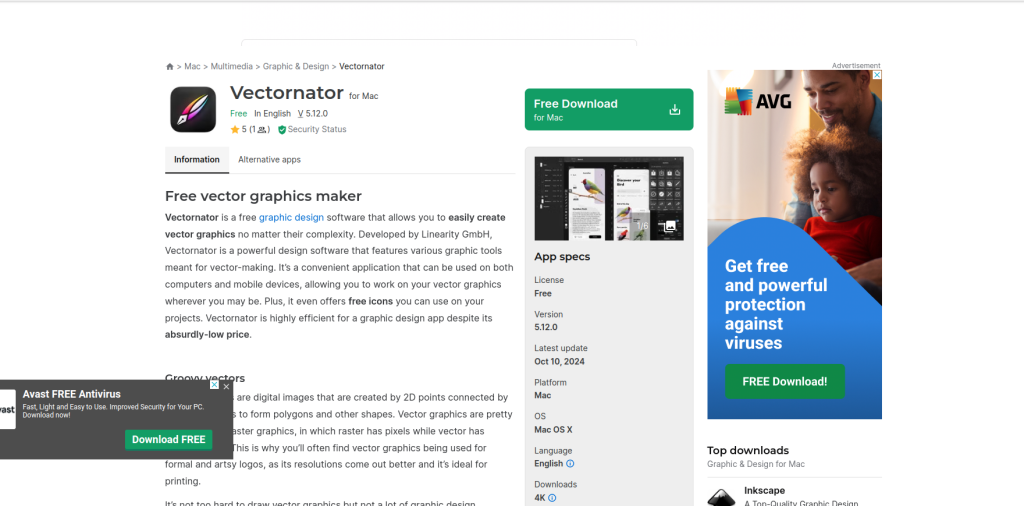Open Graphic & Design breadcrumb category
This screenshot has width=1024, height=506.
pyautogui.click(x=295, y=67)
